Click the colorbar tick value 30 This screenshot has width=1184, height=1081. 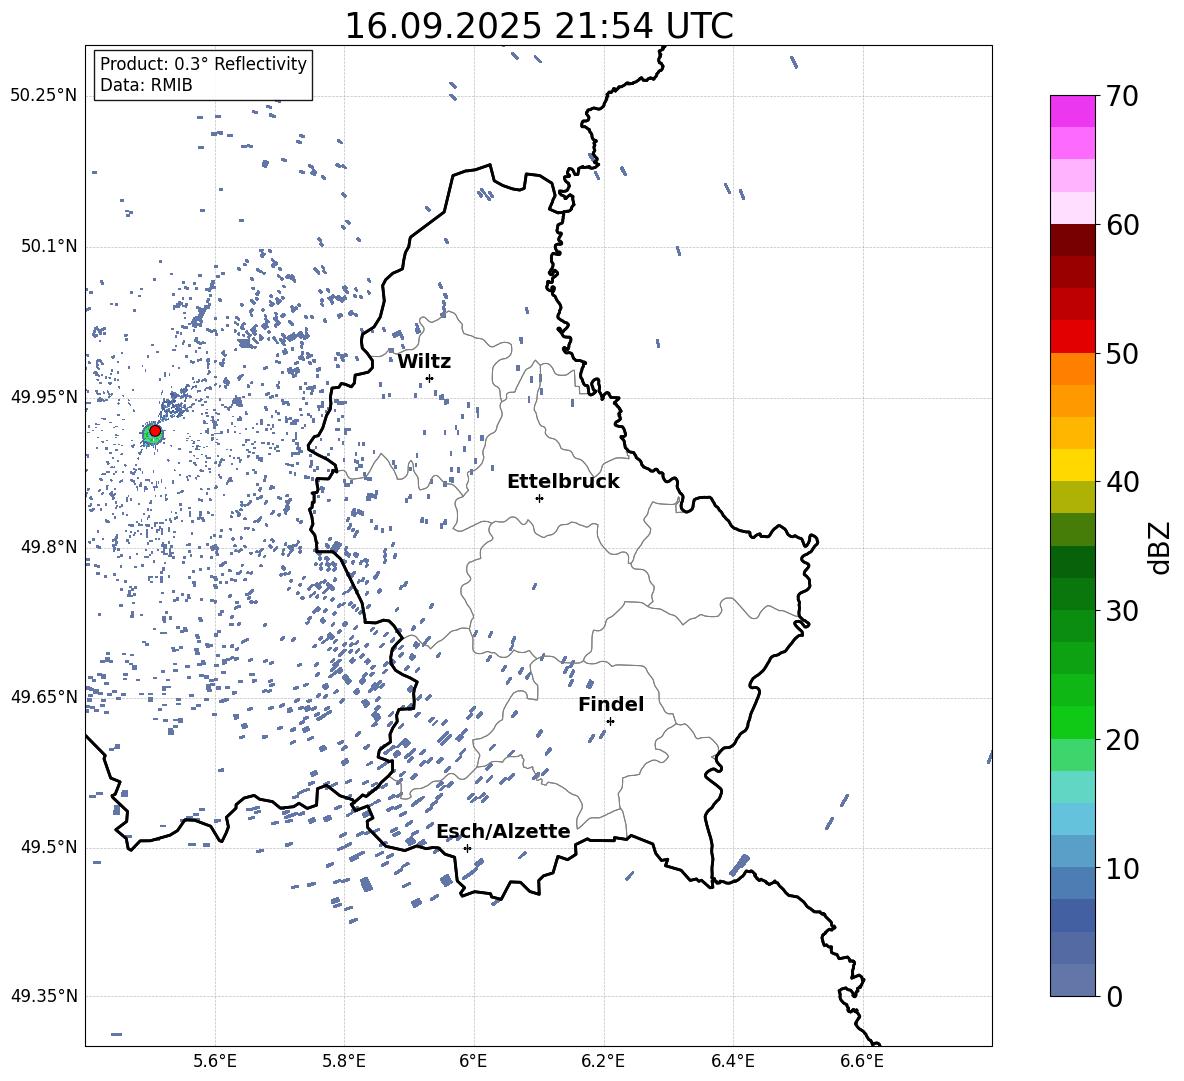coord(1121,611)
